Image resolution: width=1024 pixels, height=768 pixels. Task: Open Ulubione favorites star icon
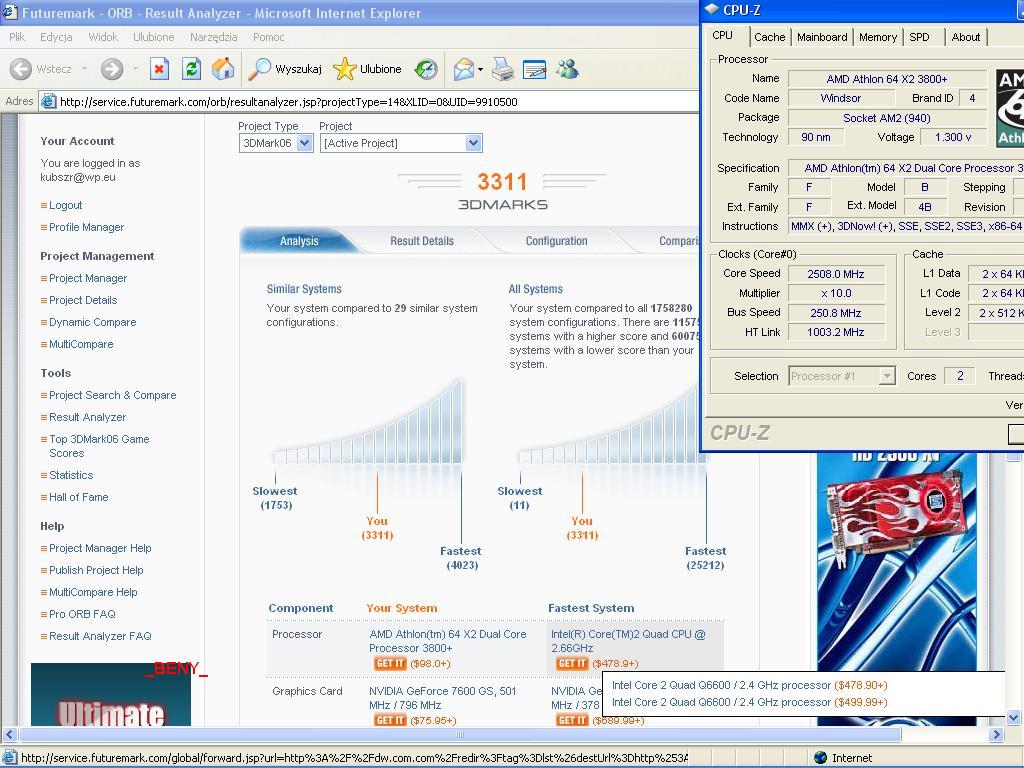click(345, 69)
